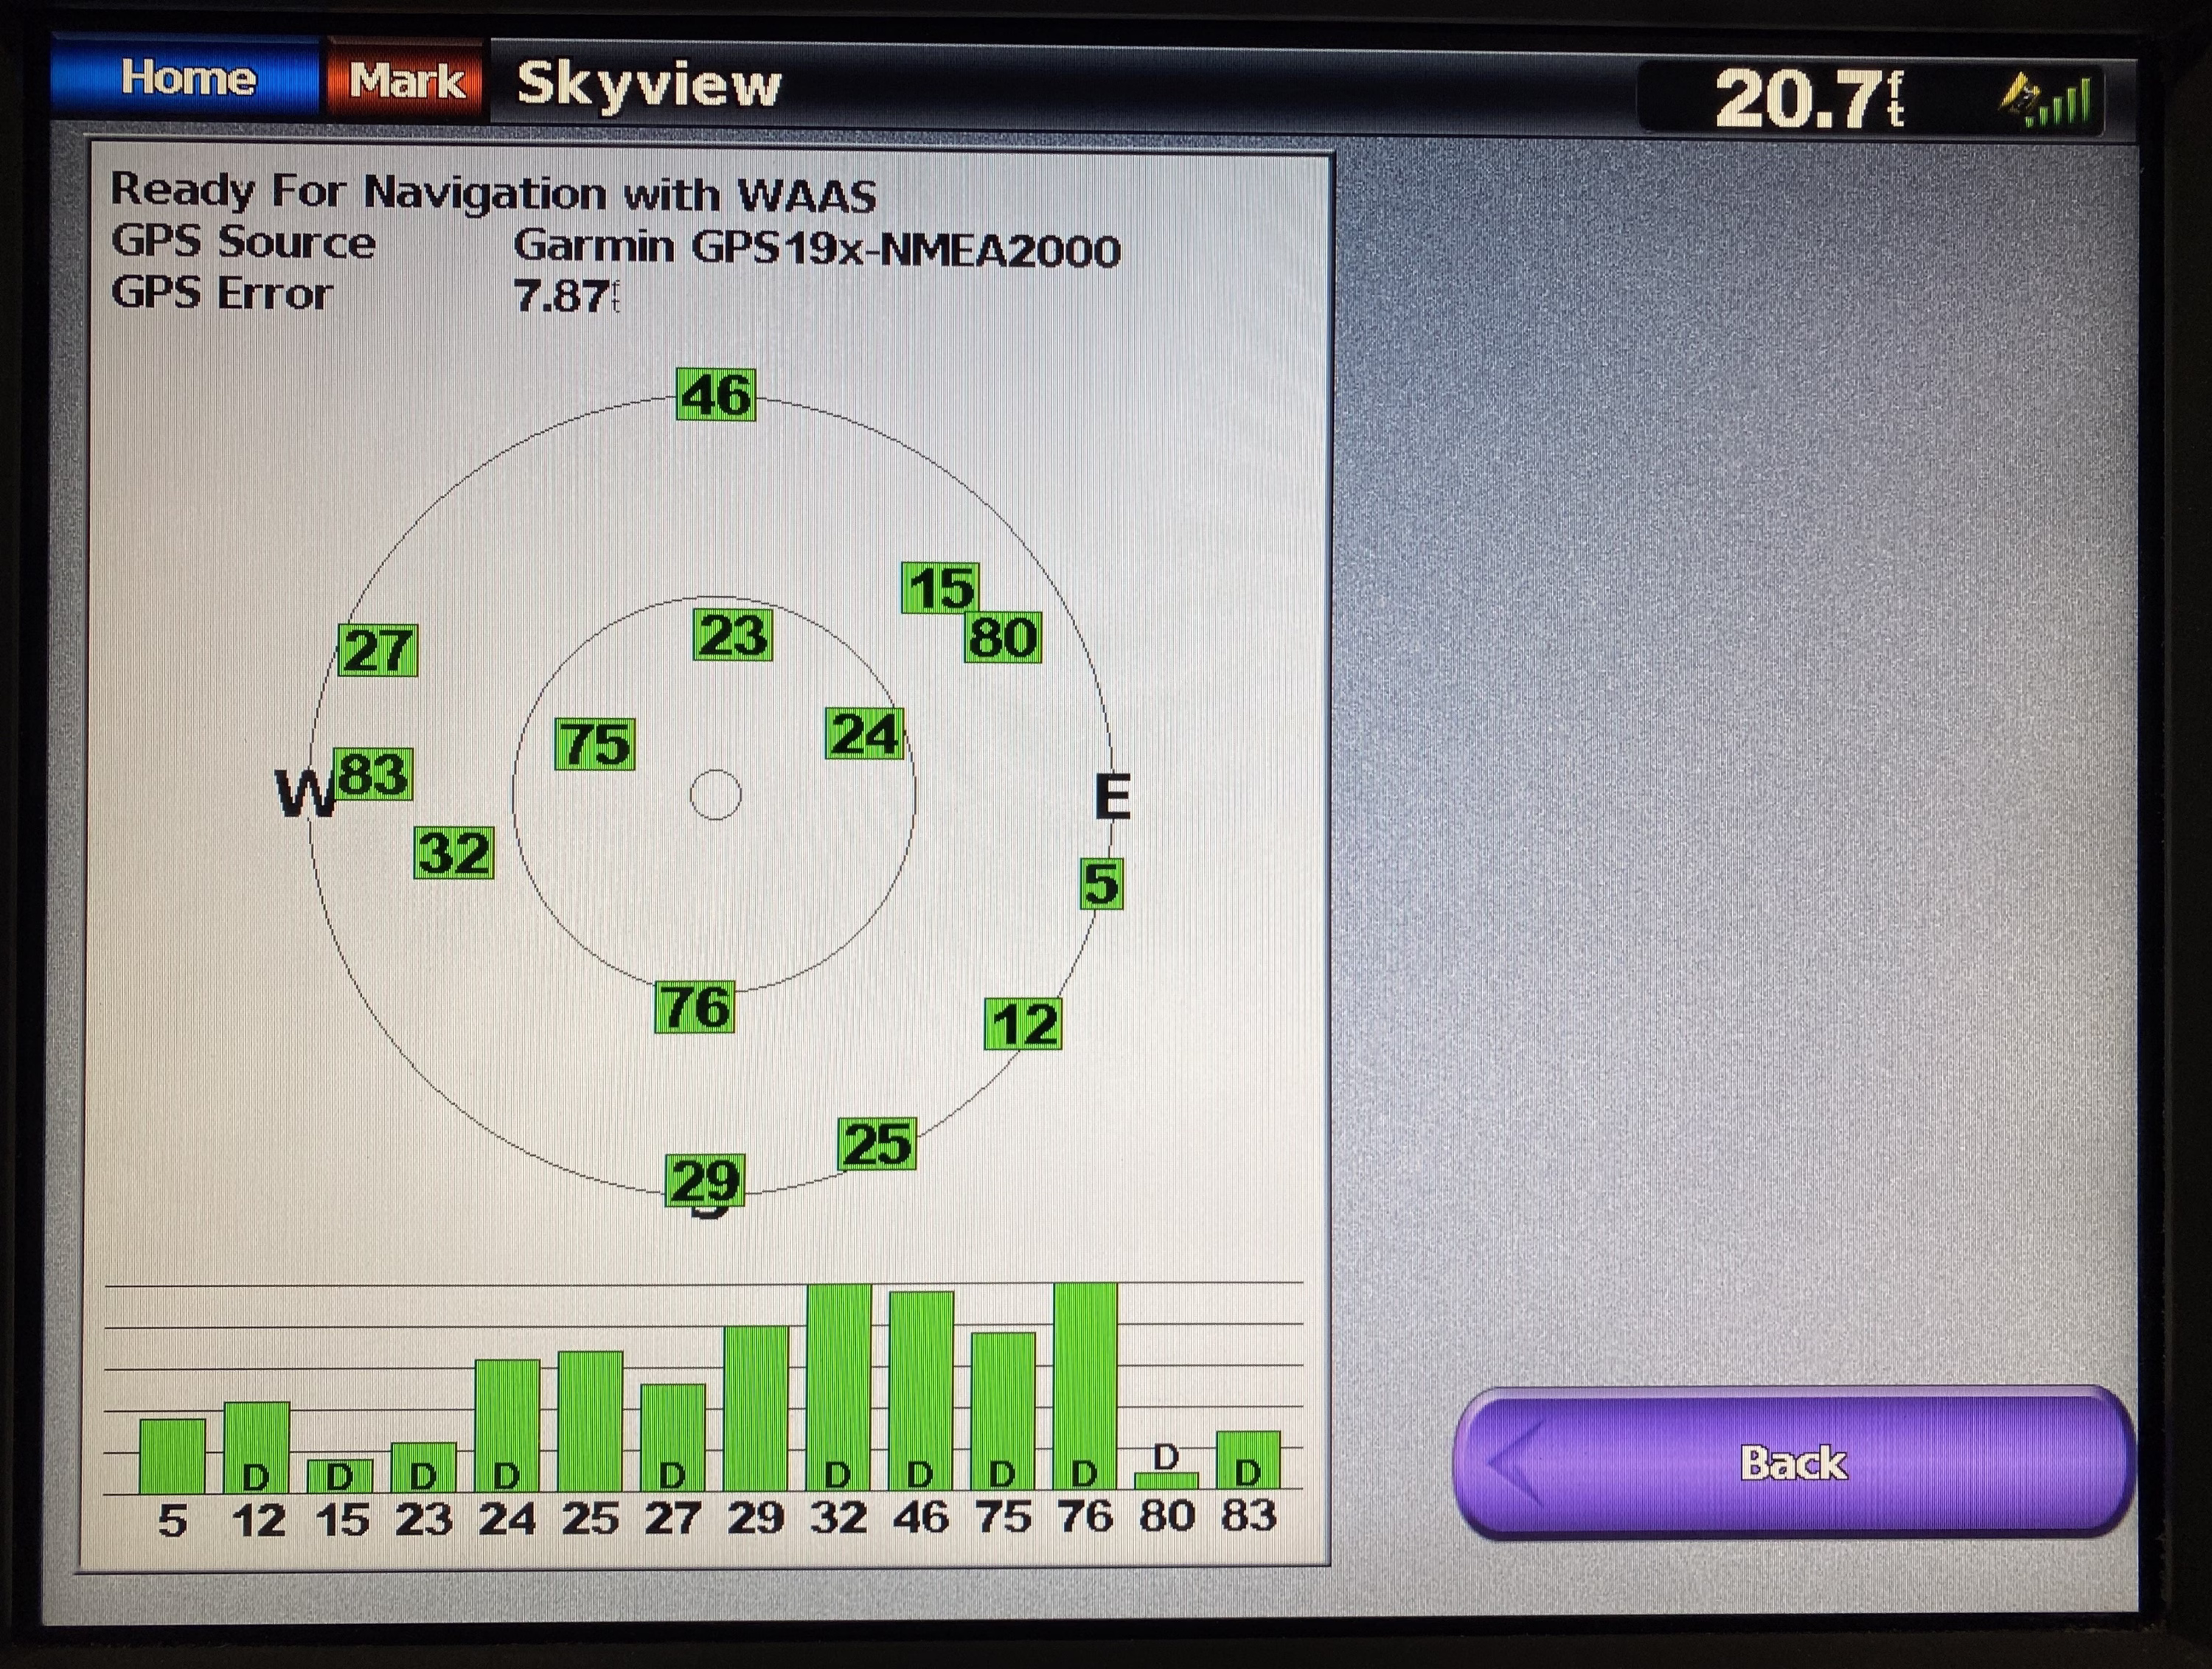Select satellite 5 marker below E label
Image resolution: width=2212 pixels, height=1669 pixels.
[x=1101, y=884]
